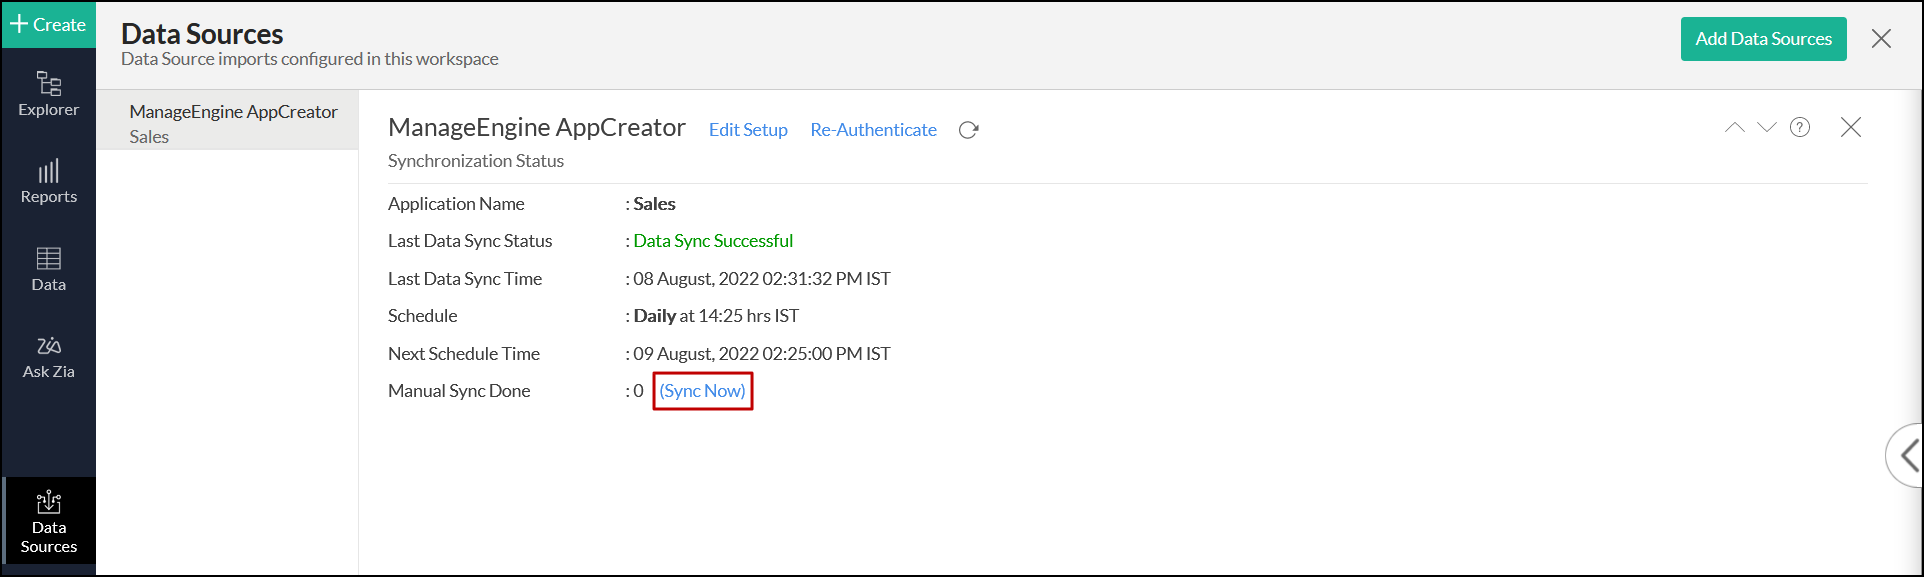Screen dimensions: 1924x577
Task: Close the ManageEngine AppCreator details panel
Action: [x=1851, y=127]
